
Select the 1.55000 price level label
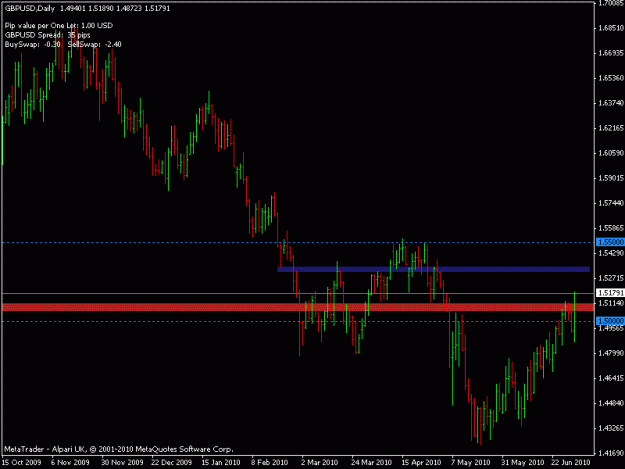[610, 242]
